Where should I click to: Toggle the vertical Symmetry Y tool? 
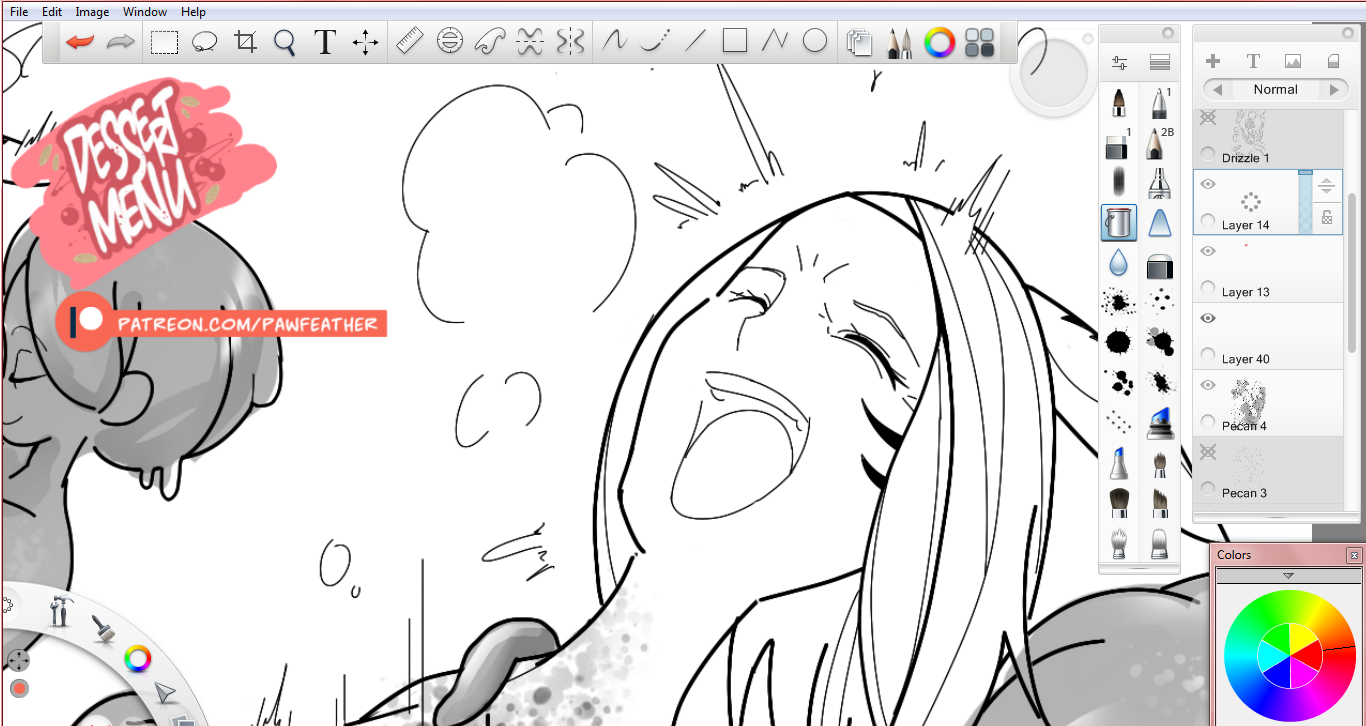click(x=570, y=42)
